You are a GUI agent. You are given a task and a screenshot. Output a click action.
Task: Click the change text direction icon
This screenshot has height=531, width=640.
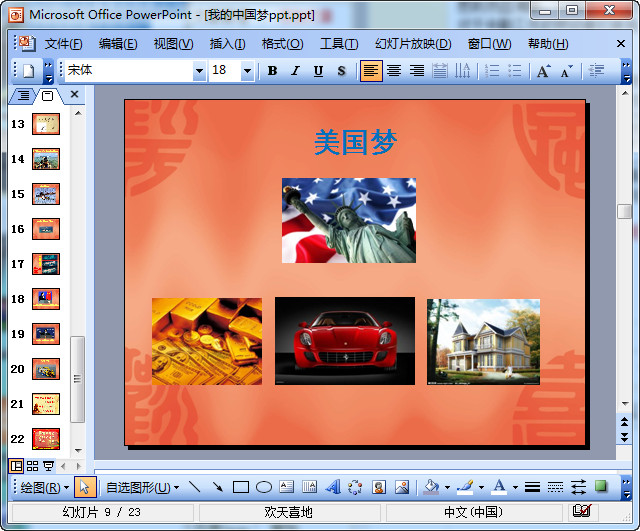point(462,71)
